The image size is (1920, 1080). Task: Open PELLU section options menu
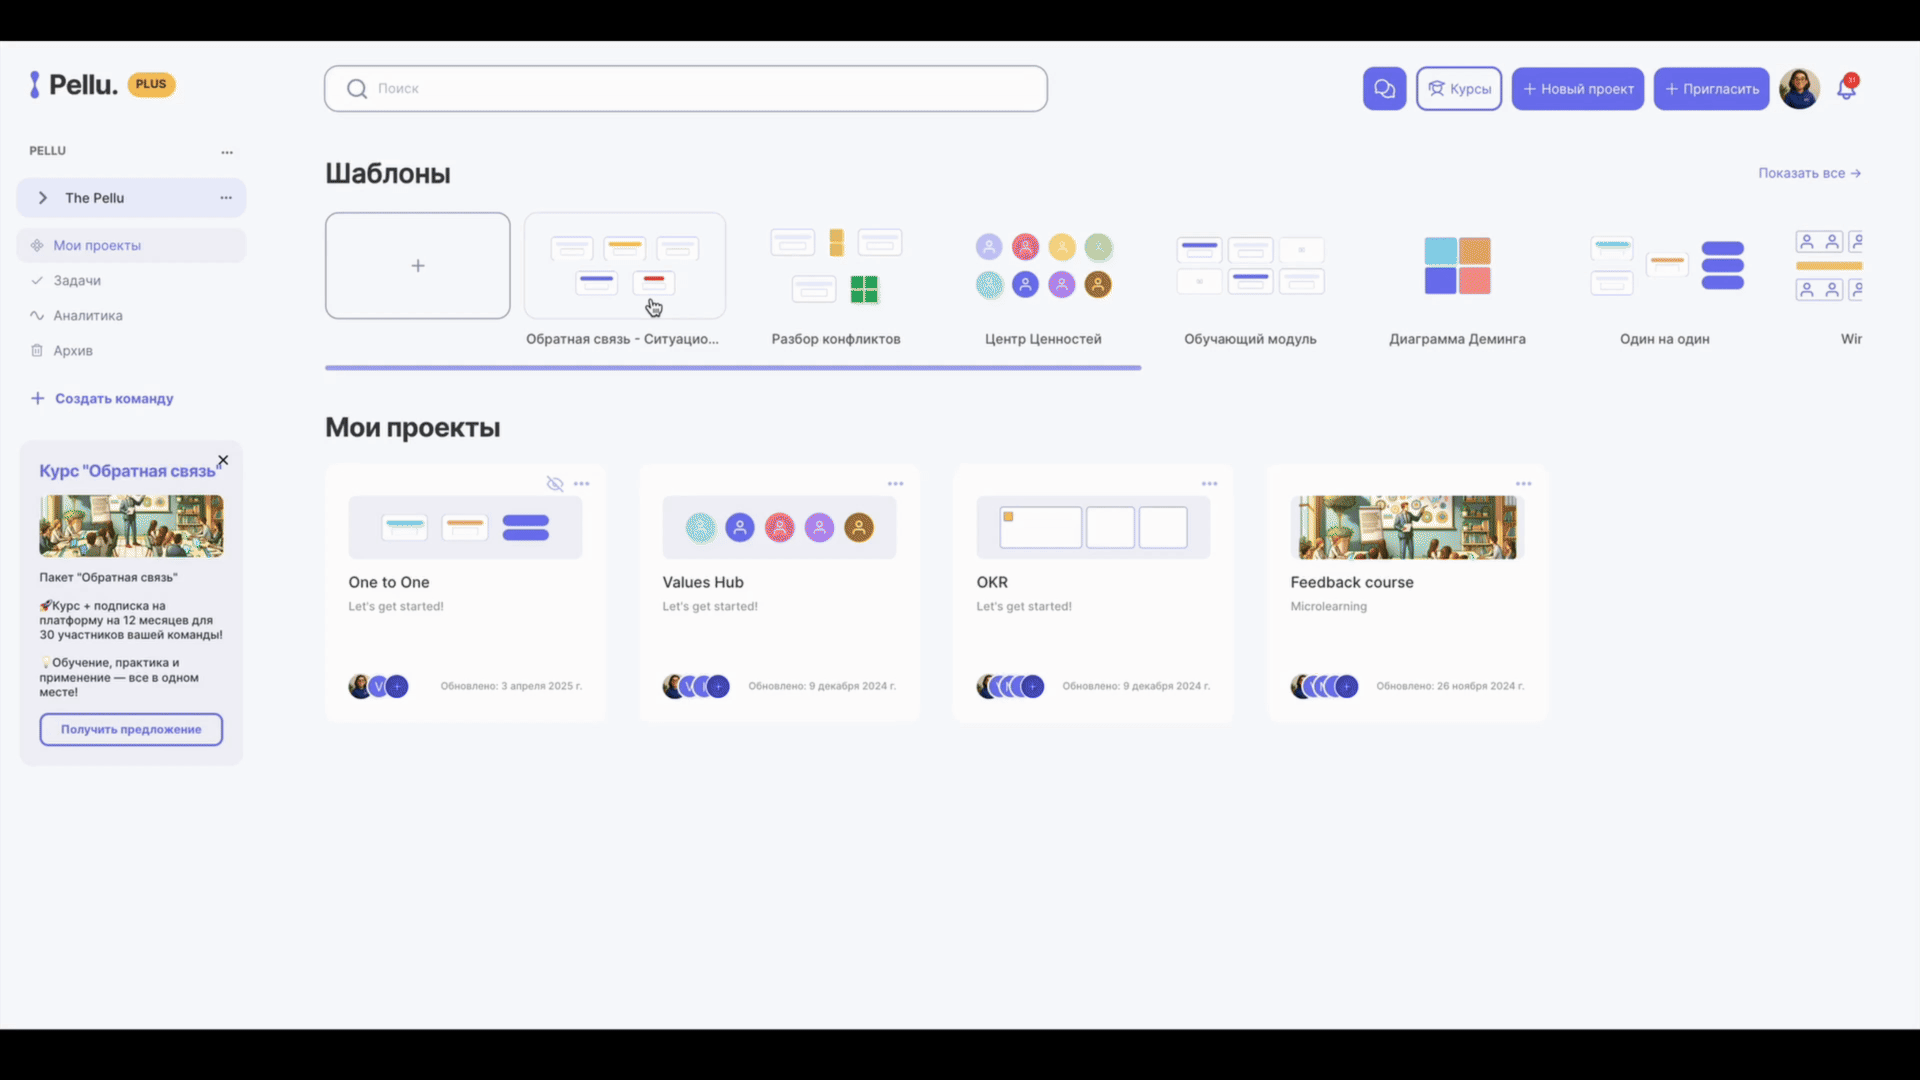pyautogui.click(x=227, y=152)
